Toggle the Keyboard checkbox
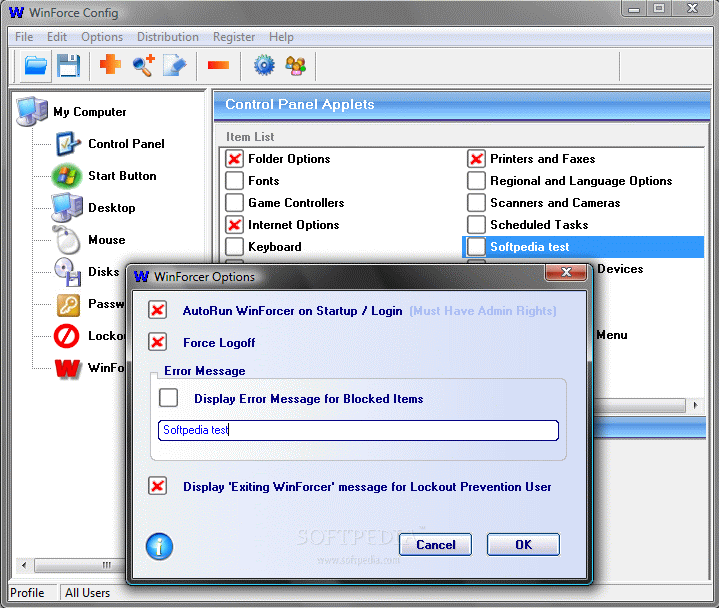719x608 pixels. click(234, 247)
